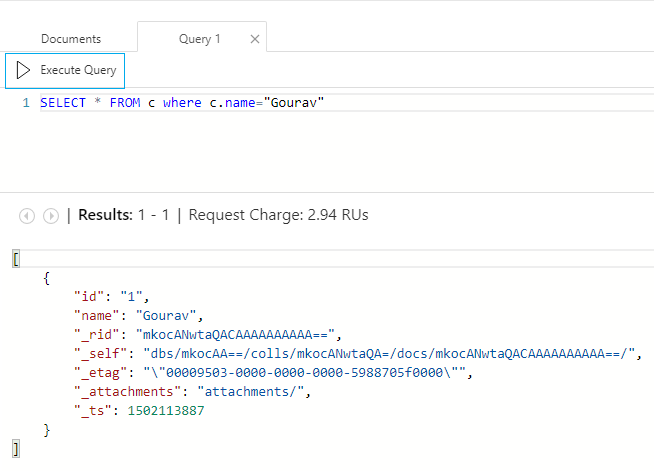Click line number 1 in editor gutter
The height and width of the screenshot is (471, 654).
point(25,103)
